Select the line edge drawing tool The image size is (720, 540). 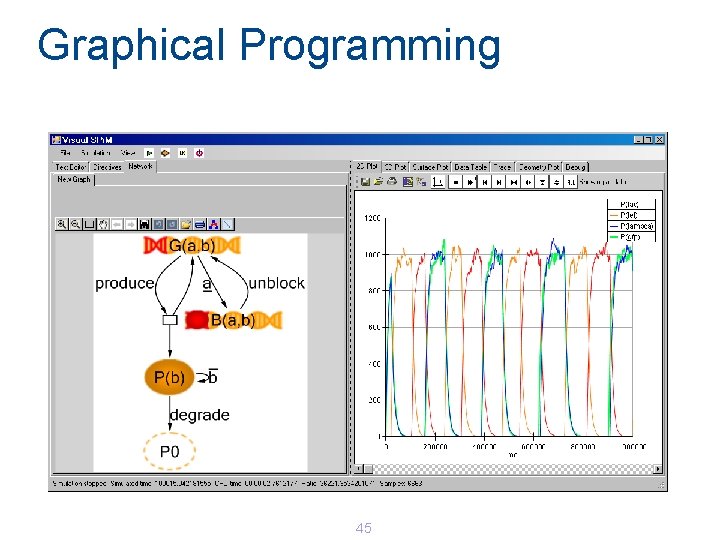pyautogui.click(x=227, y=224)
